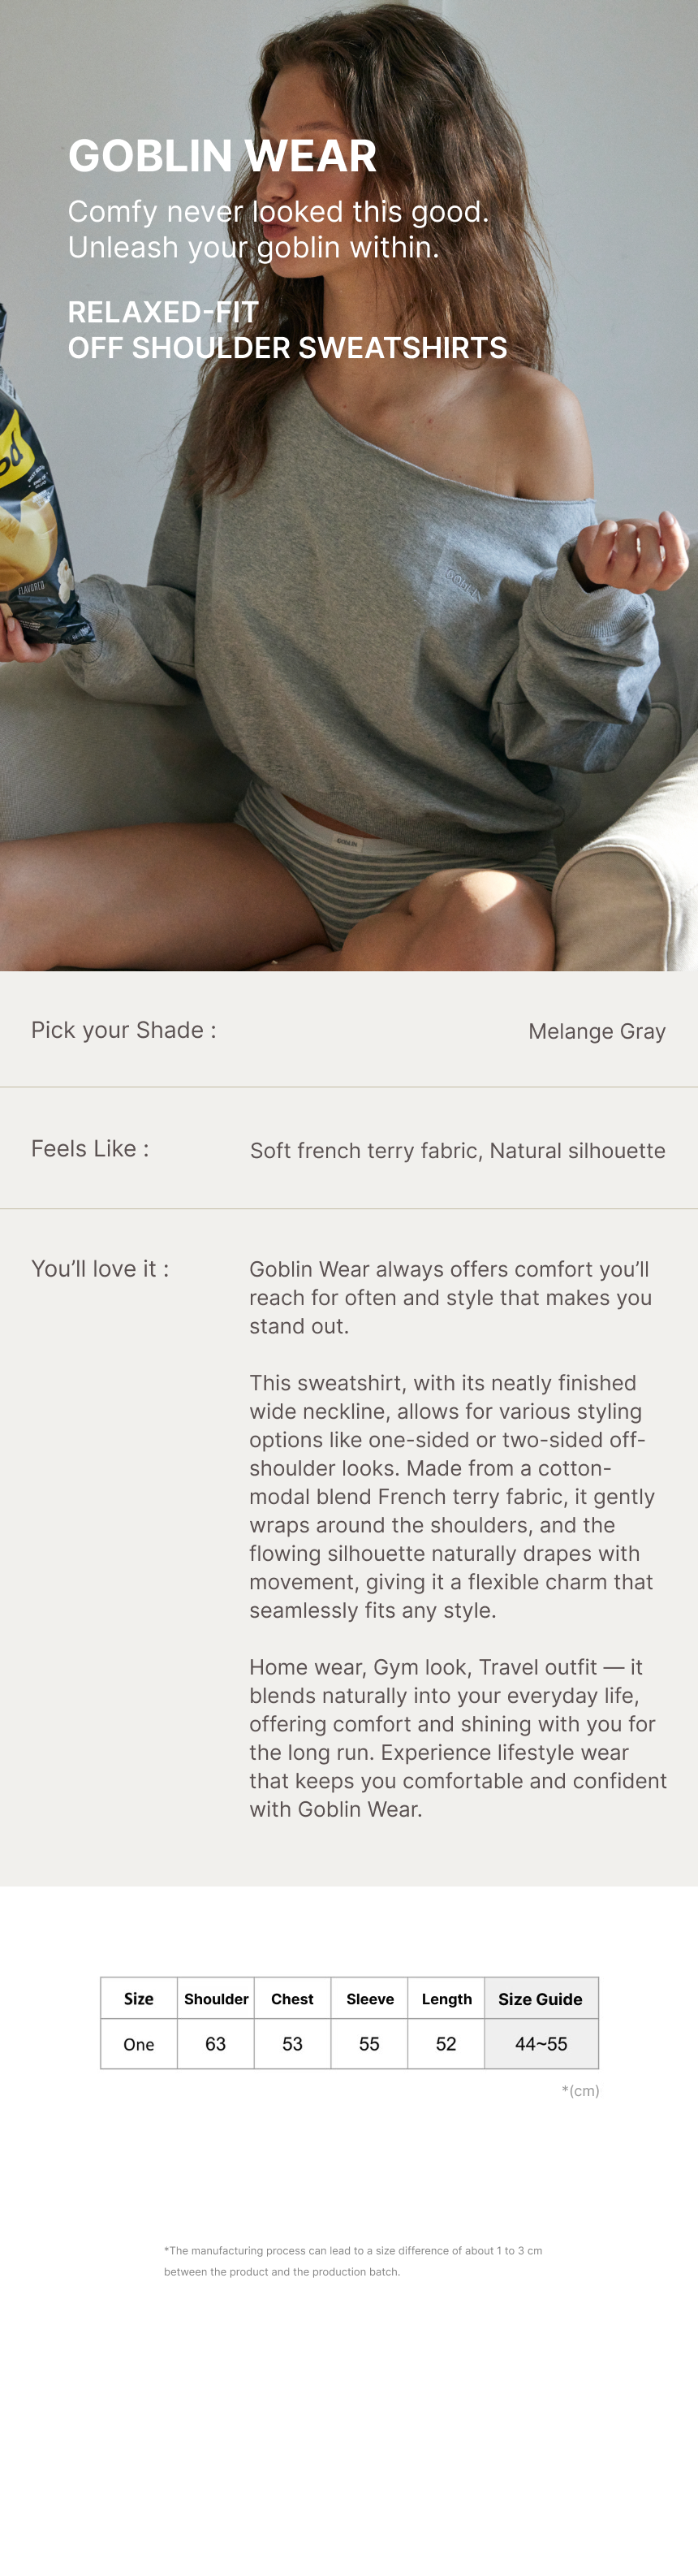The width and height of the screenshot is (698, 2576).
Task: Click the Length column header
Action: click(x=446, y=1999)
